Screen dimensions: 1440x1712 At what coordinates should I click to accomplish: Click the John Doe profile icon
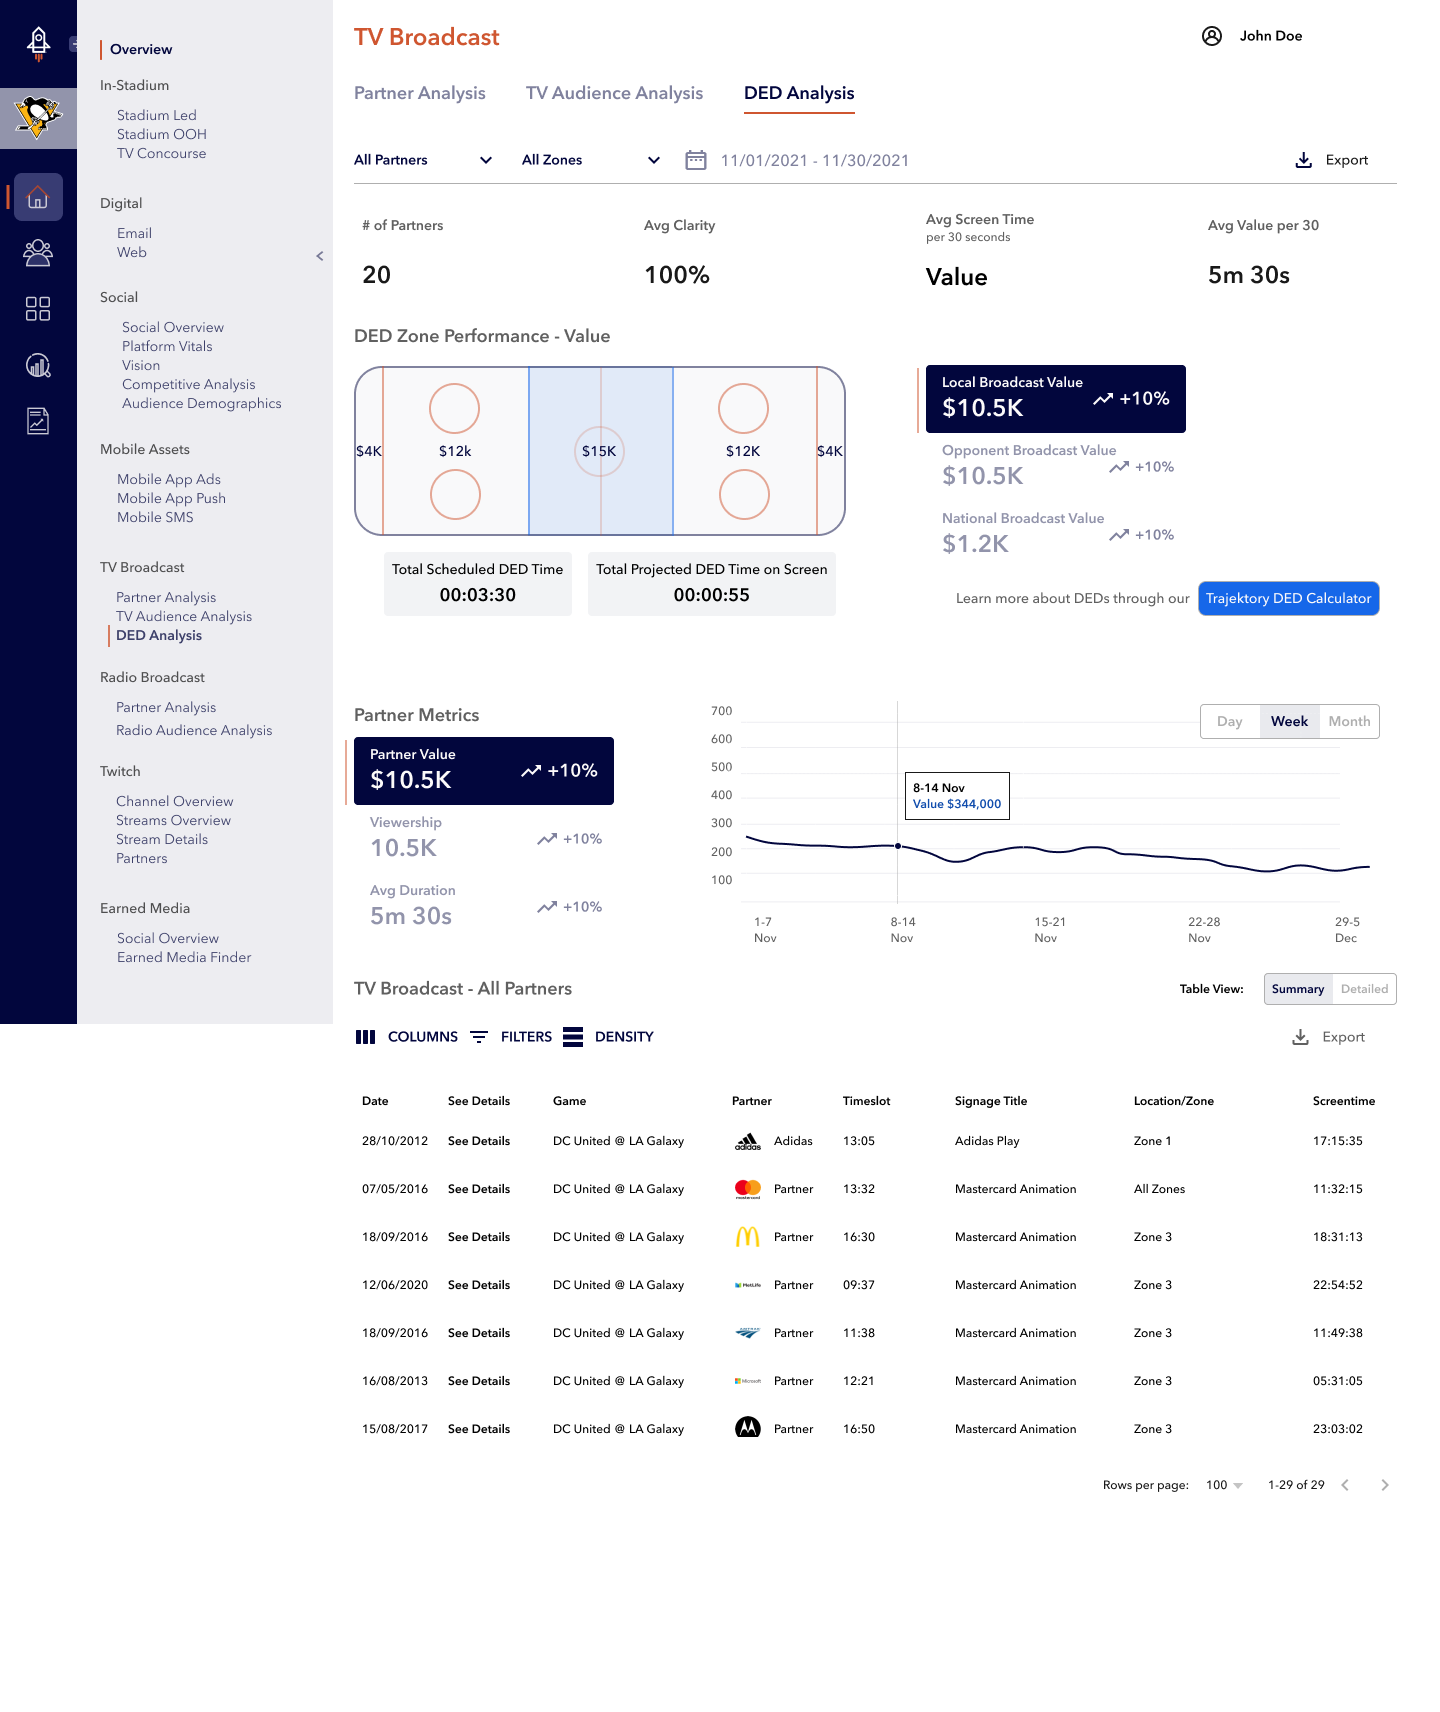(x=1212, y=36)
